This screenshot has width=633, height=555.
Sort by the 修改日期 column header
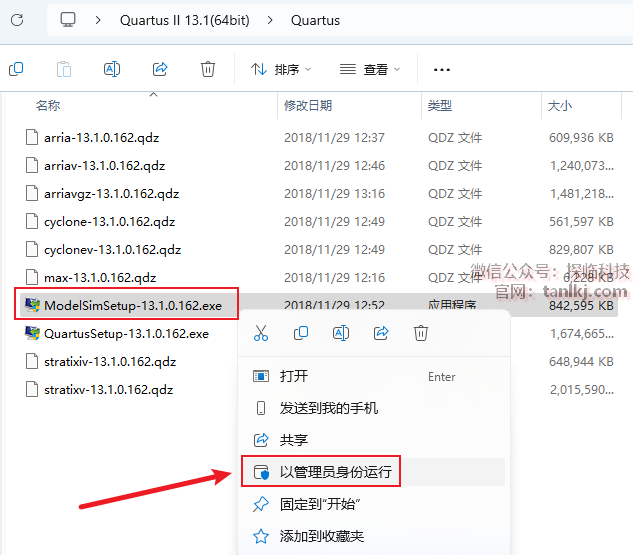(308, 105)
